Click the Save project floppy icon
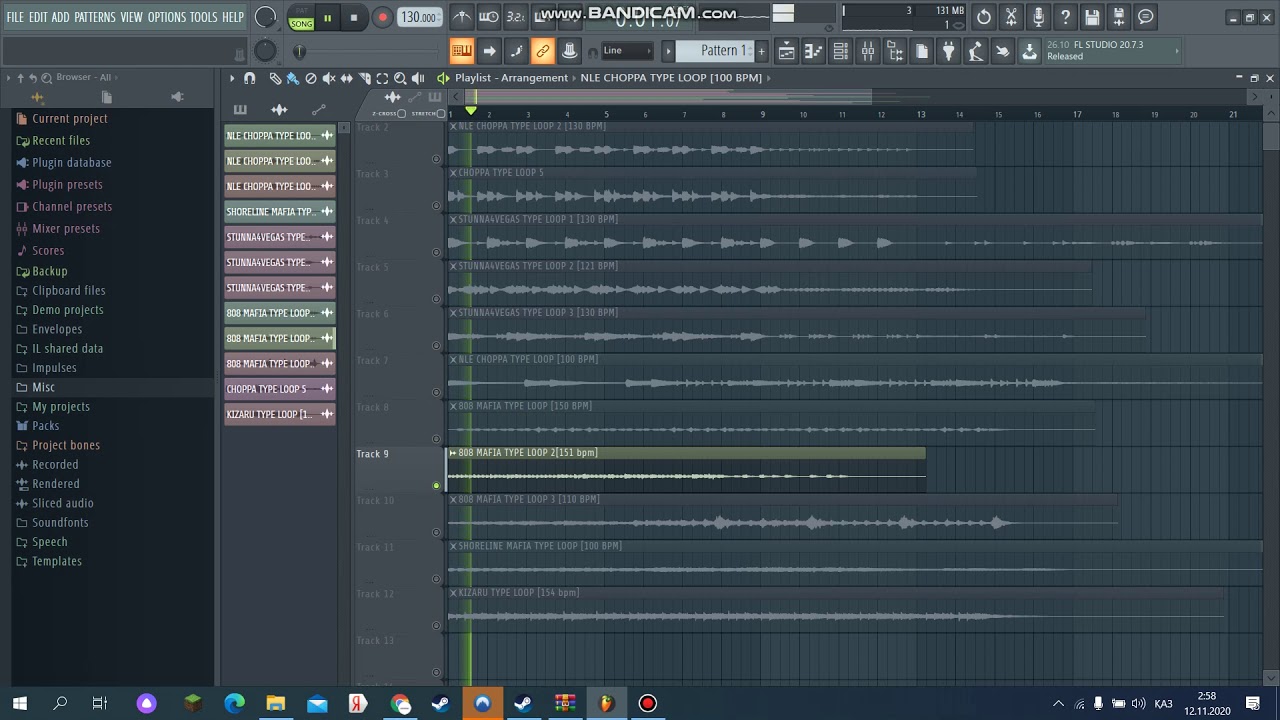Screen dimensions: 1280x720 pyautogui.click(x=1092, y=17)
